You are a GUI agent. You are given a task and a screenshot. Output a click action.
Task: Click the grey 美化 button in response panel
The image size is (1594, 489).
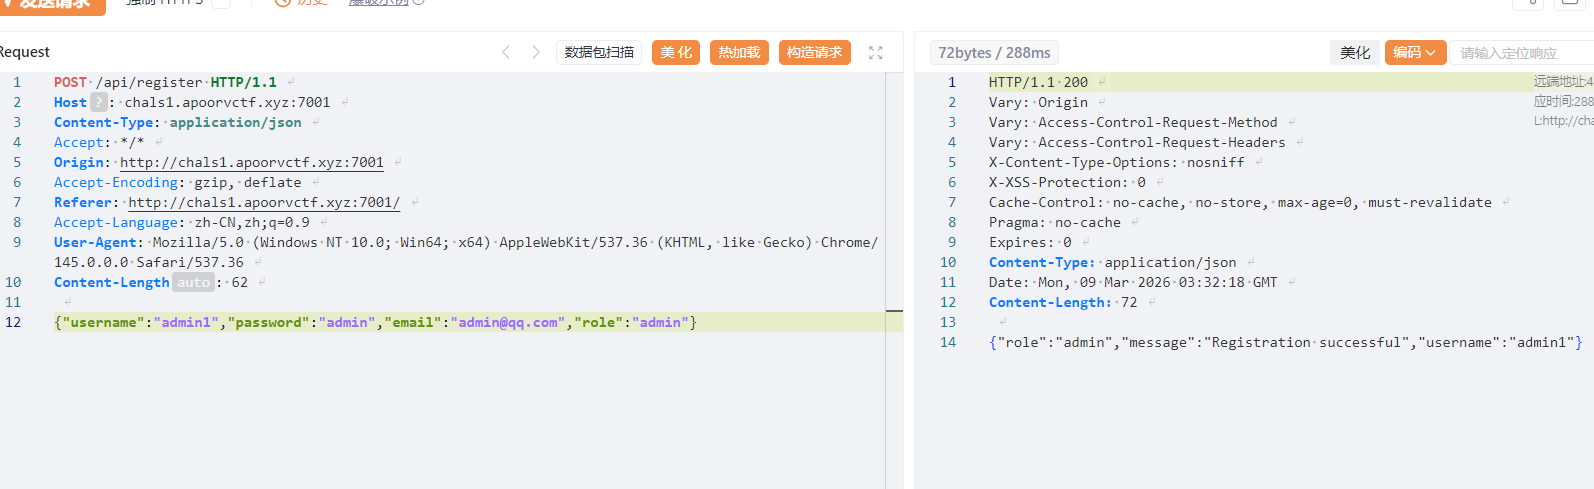[1355, 53]
